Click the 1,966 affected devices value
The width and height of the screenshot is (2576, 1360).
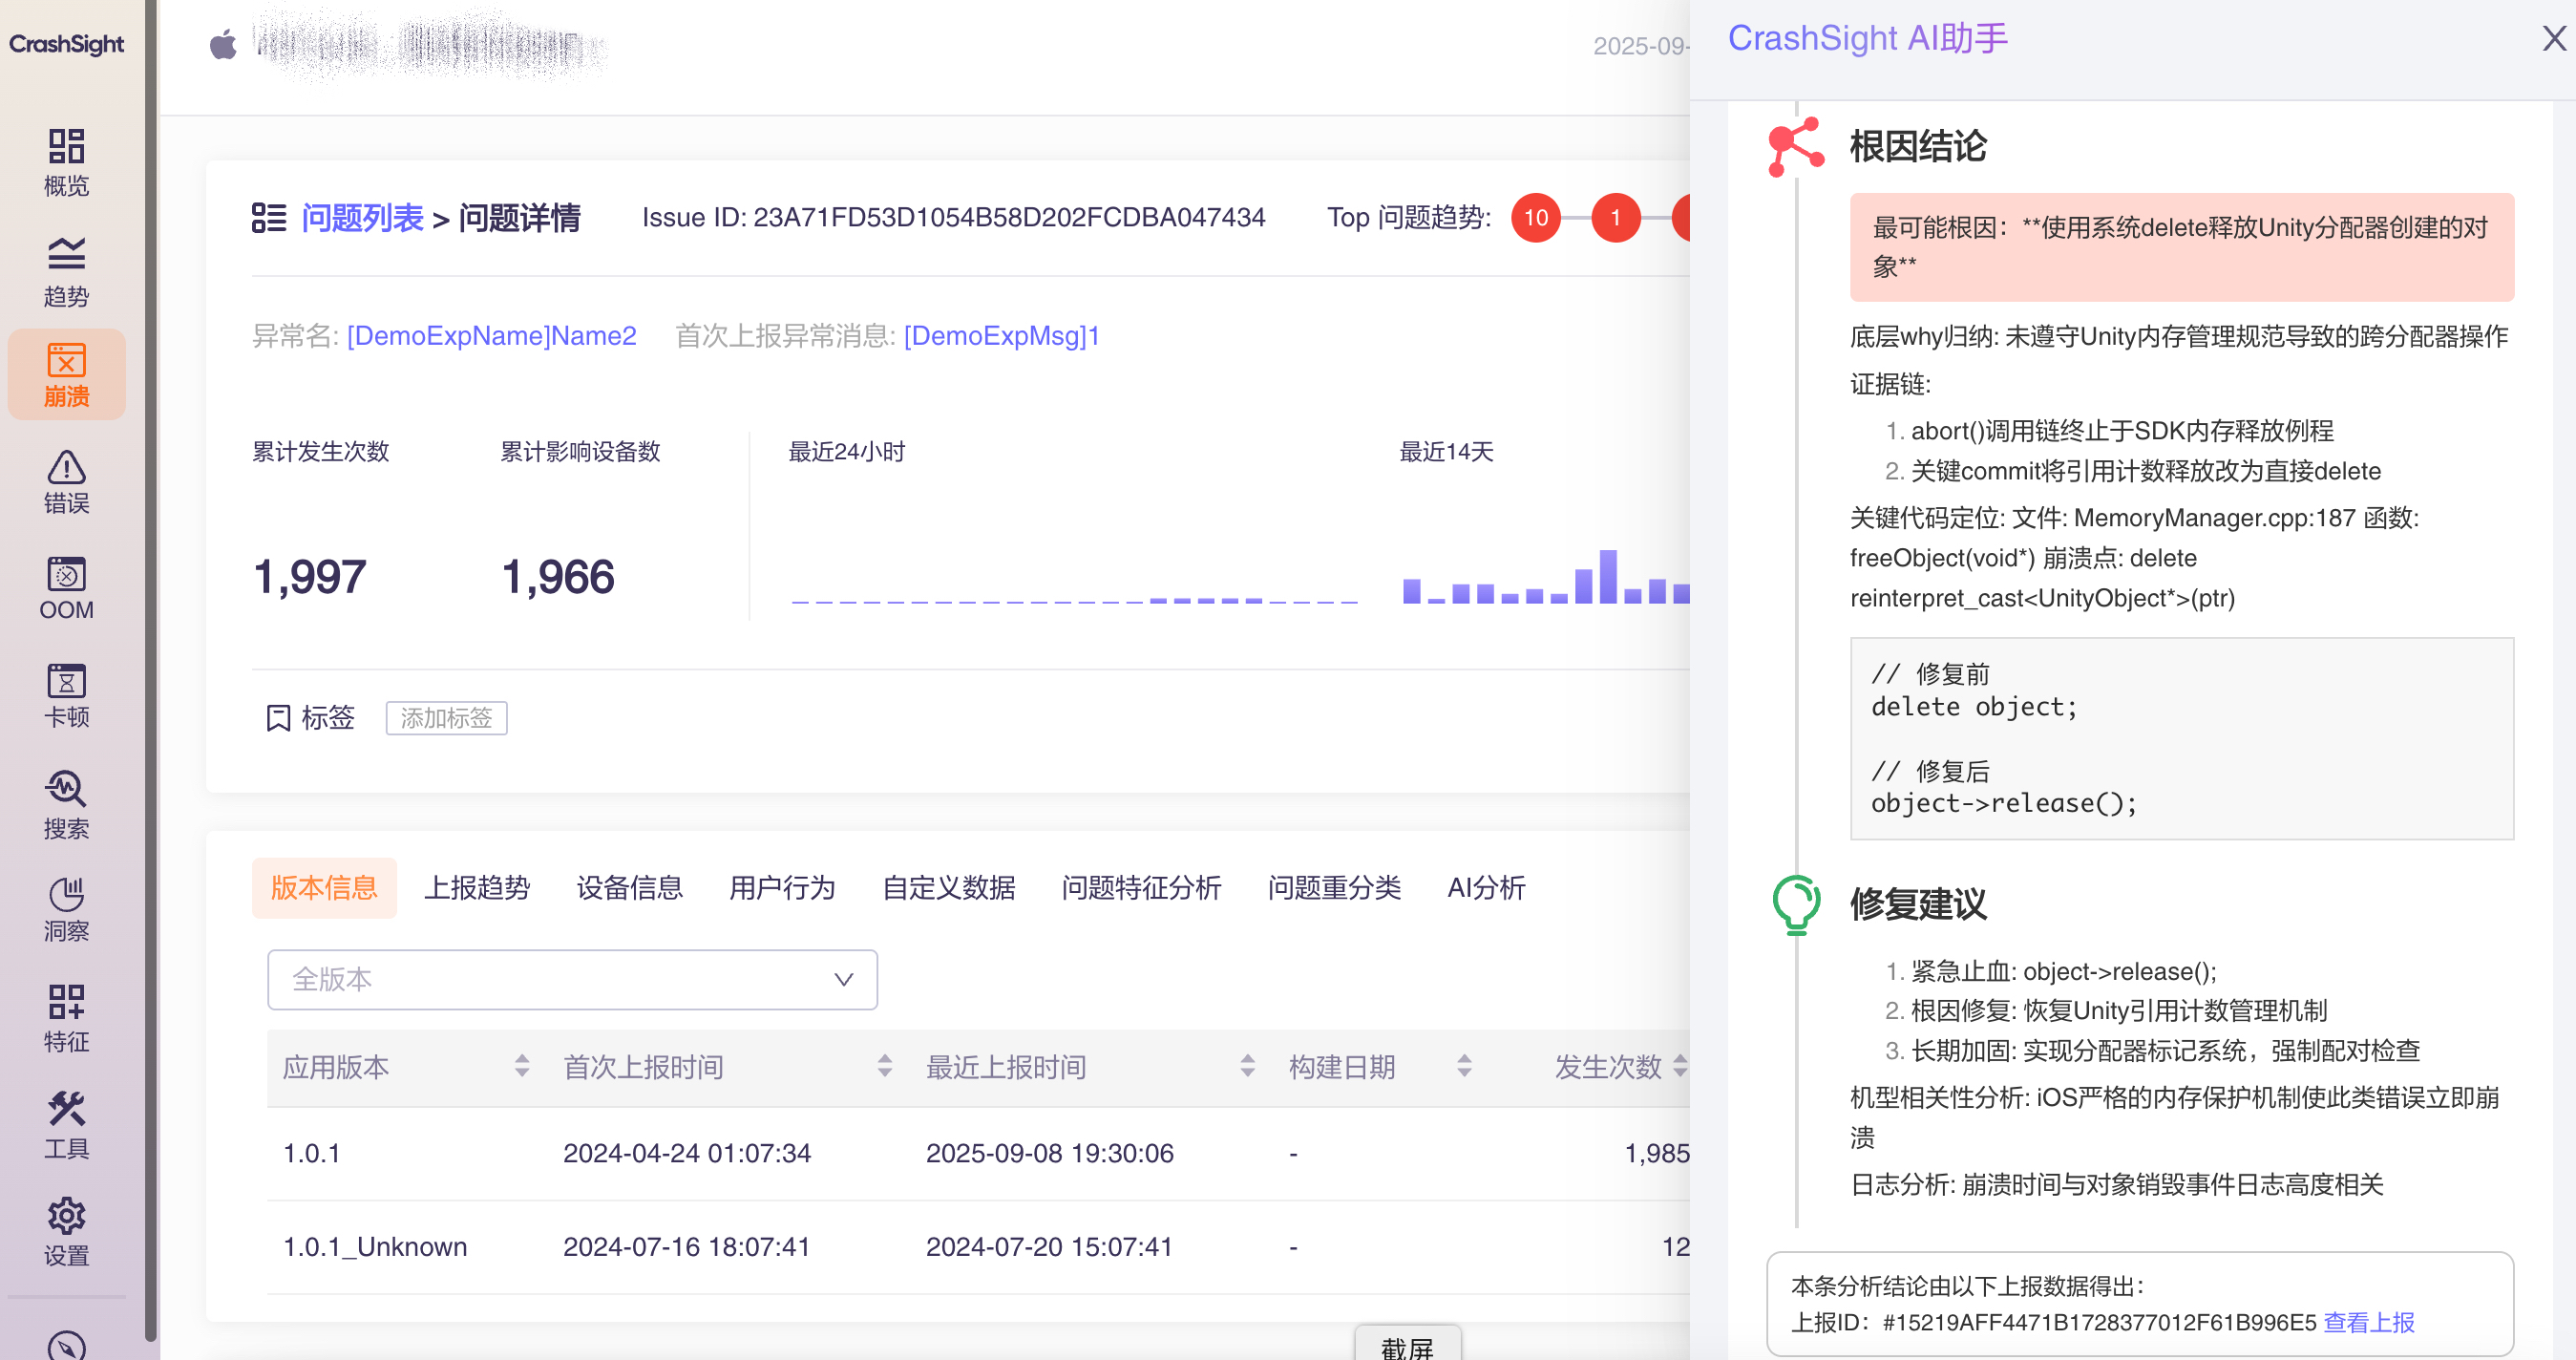pyautogui.click(x=558, y=577)
